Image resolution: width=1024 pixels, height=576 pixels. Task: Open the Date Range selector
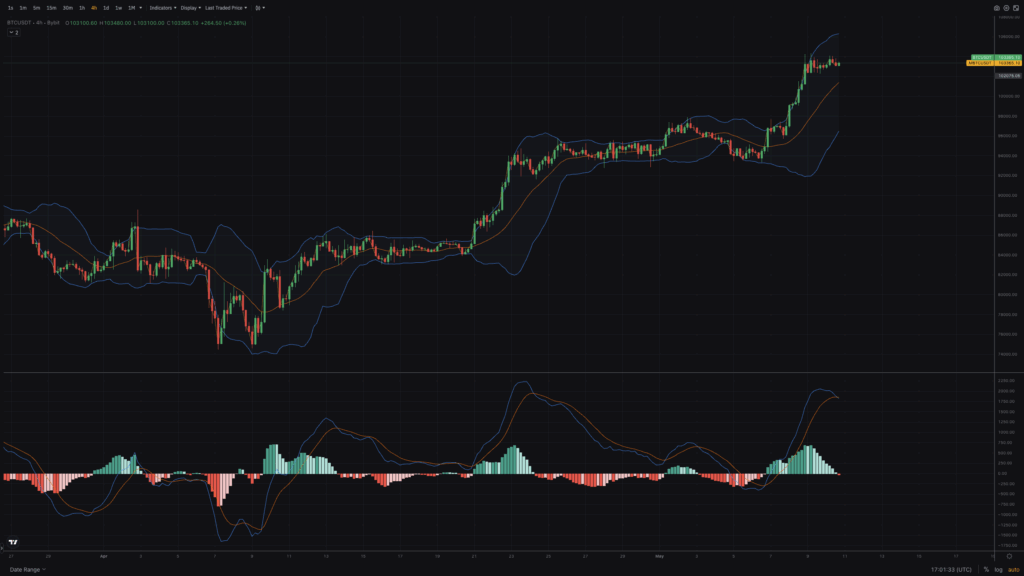27,569
